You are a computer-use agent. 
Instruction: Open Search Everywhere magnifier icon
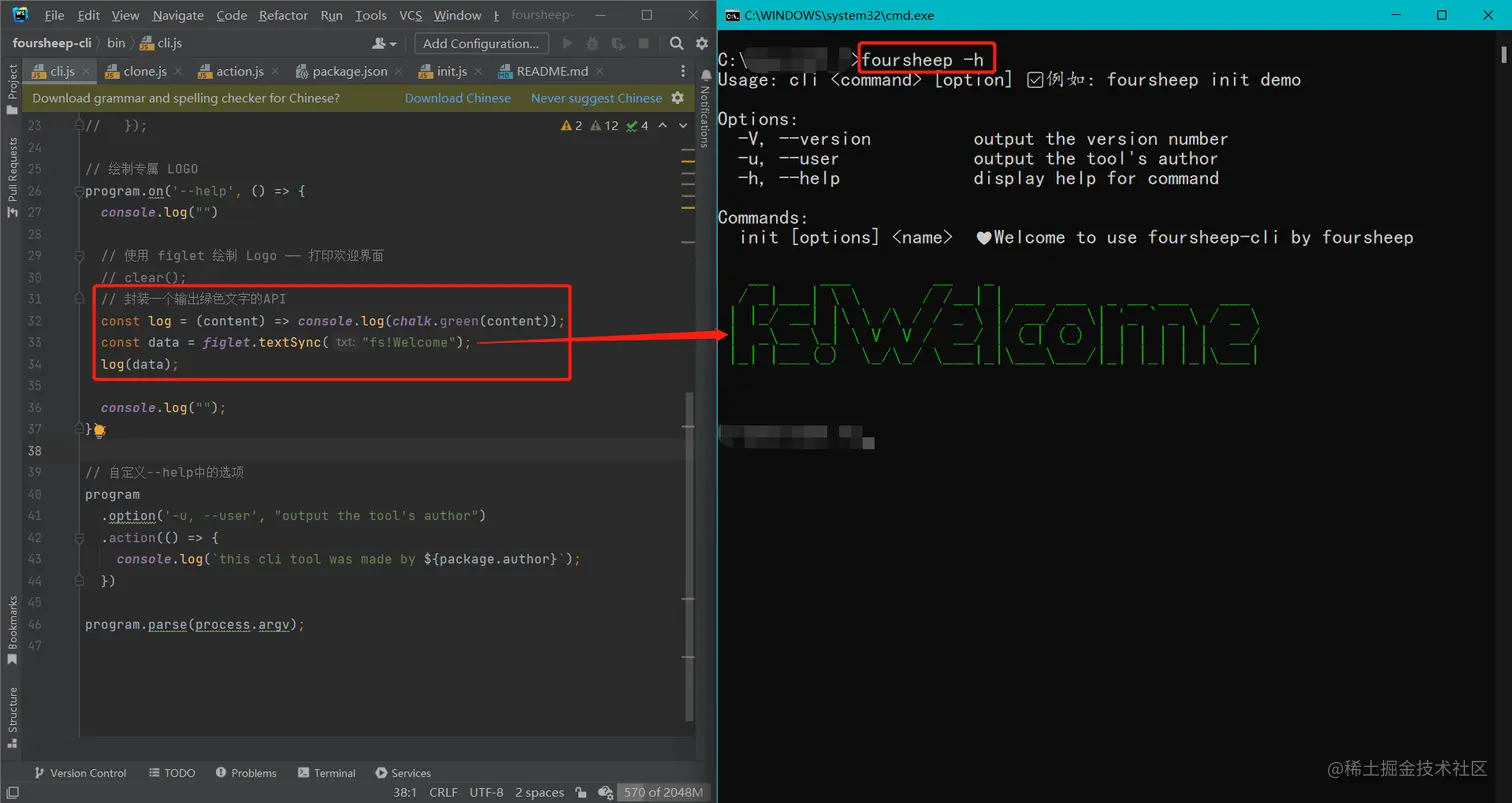(676, 43)
